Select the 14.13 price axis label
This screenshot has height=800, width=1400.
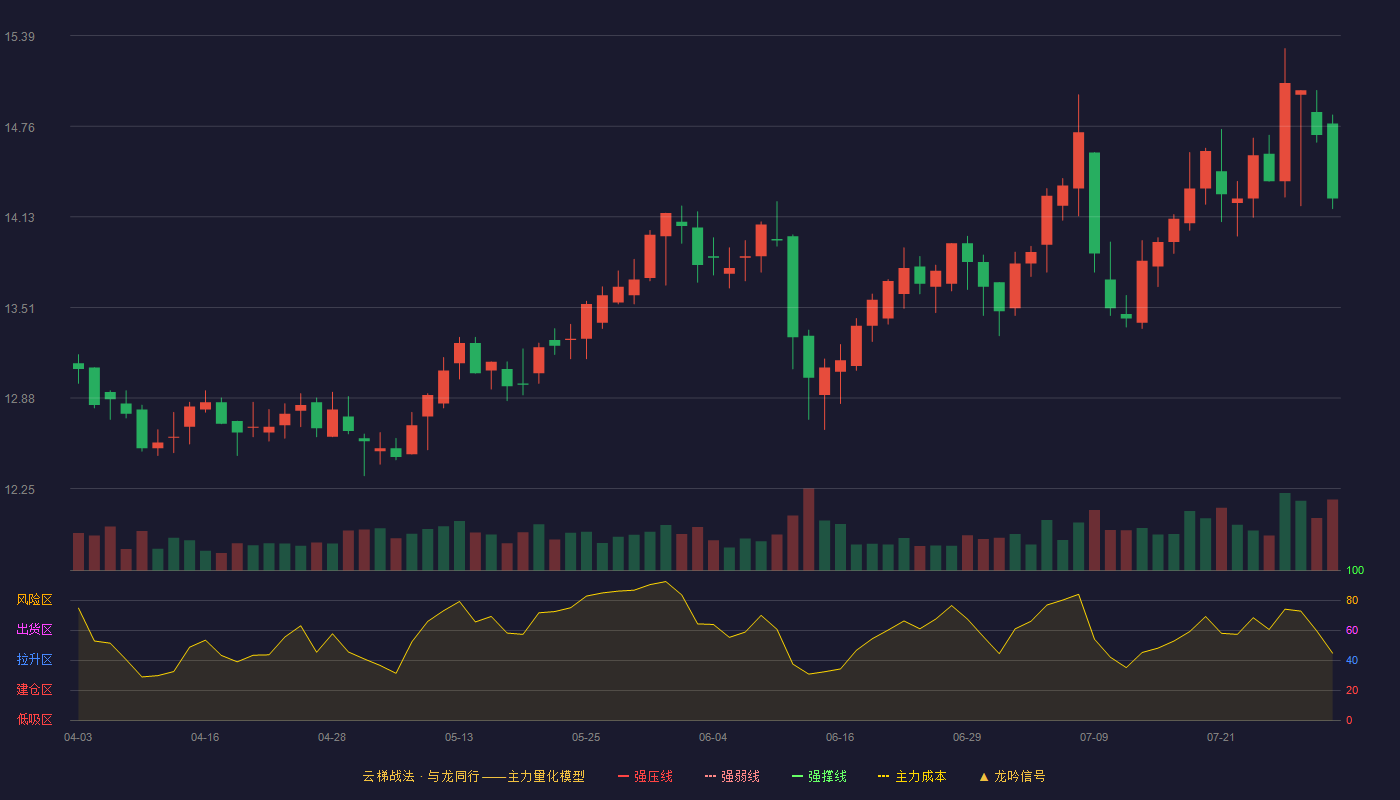[20, 218]
